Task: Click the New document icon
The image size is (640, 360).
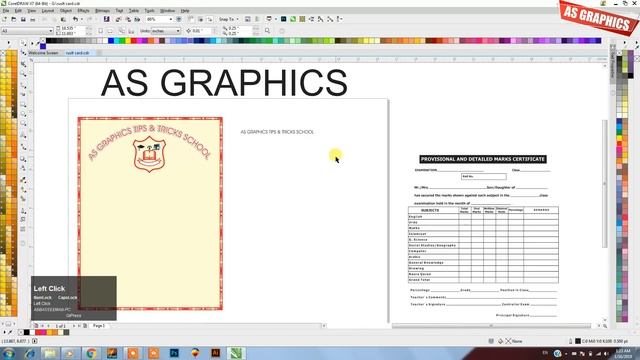Action: pyautogui.click(x=4, y=19)
